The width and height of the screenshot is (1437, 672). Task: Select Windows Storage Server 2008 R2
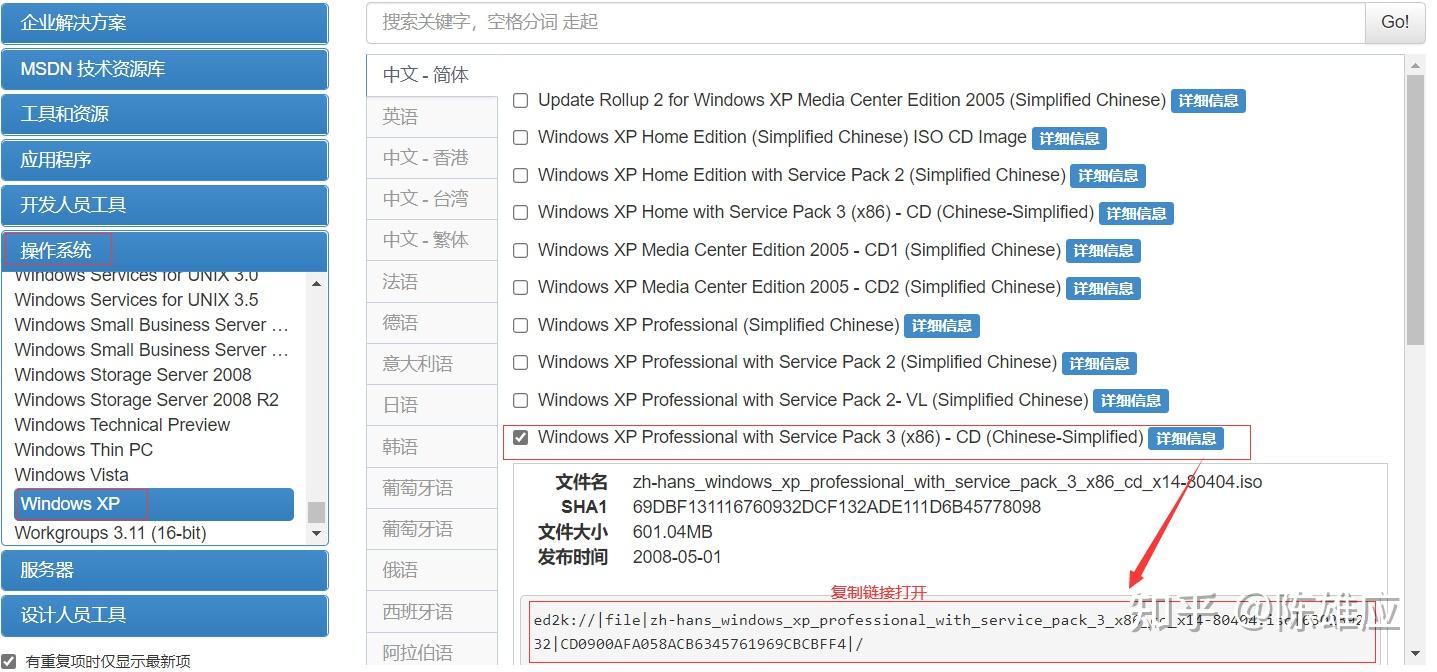(147, 399)
